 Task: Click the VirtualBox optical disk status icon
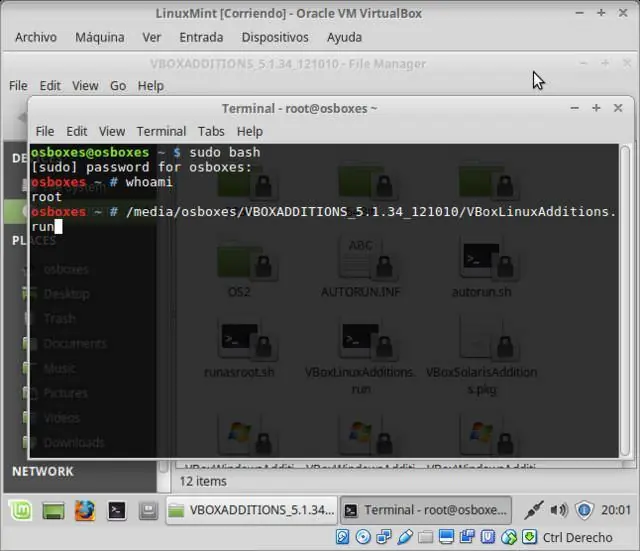363,537
